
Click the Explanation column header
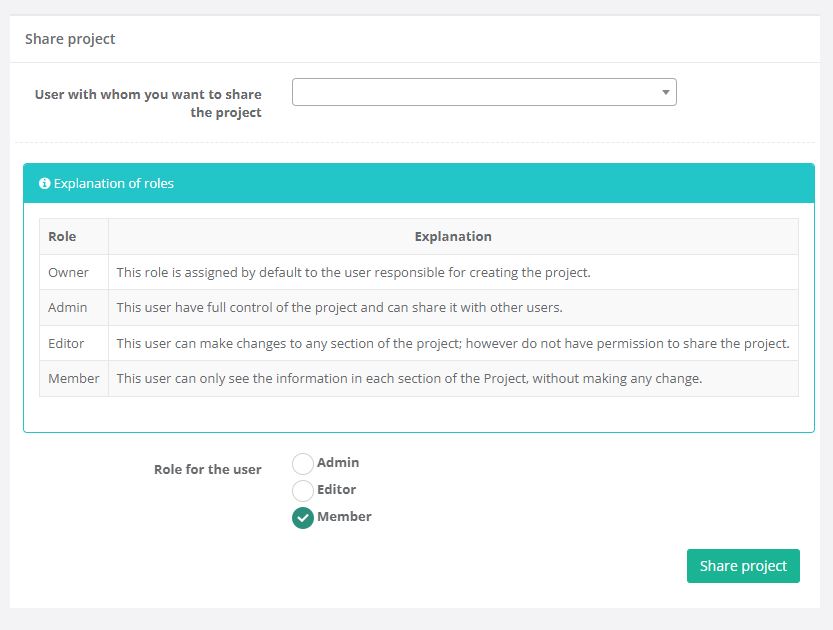coord(453,237)
